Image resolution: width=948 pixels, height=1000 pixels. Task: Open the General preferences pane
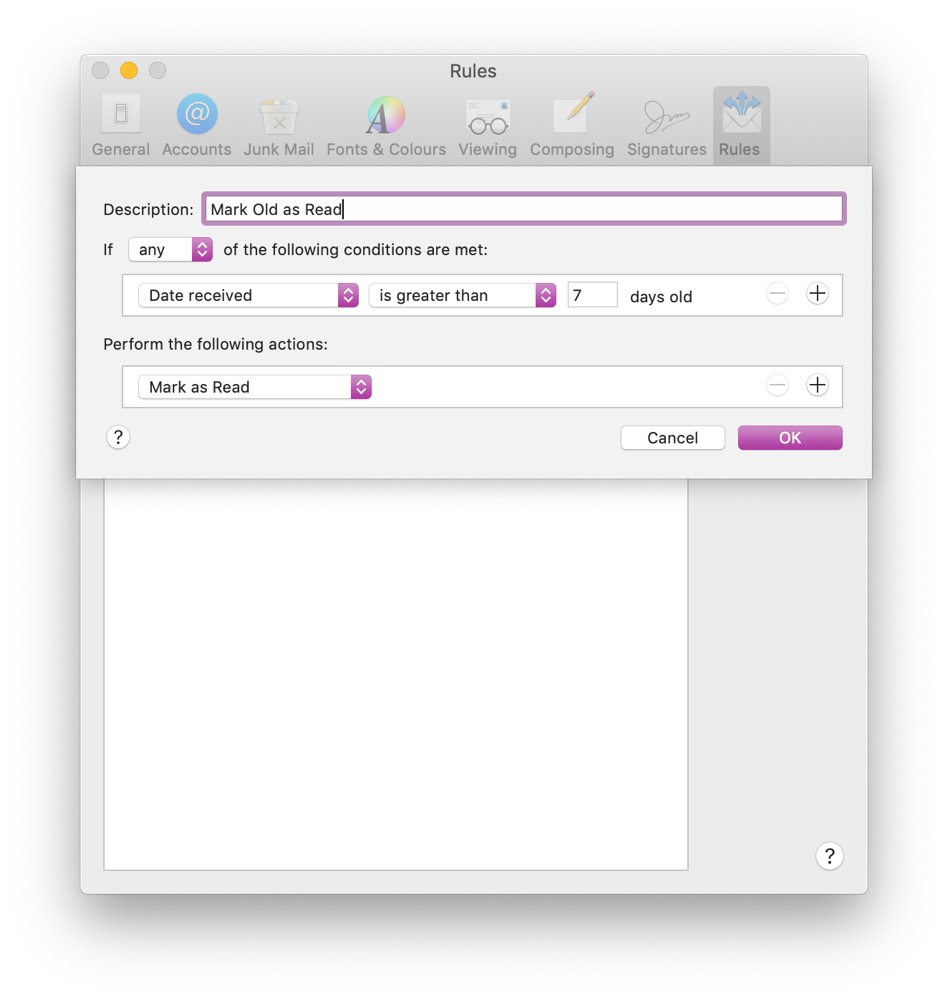(121, 126)
